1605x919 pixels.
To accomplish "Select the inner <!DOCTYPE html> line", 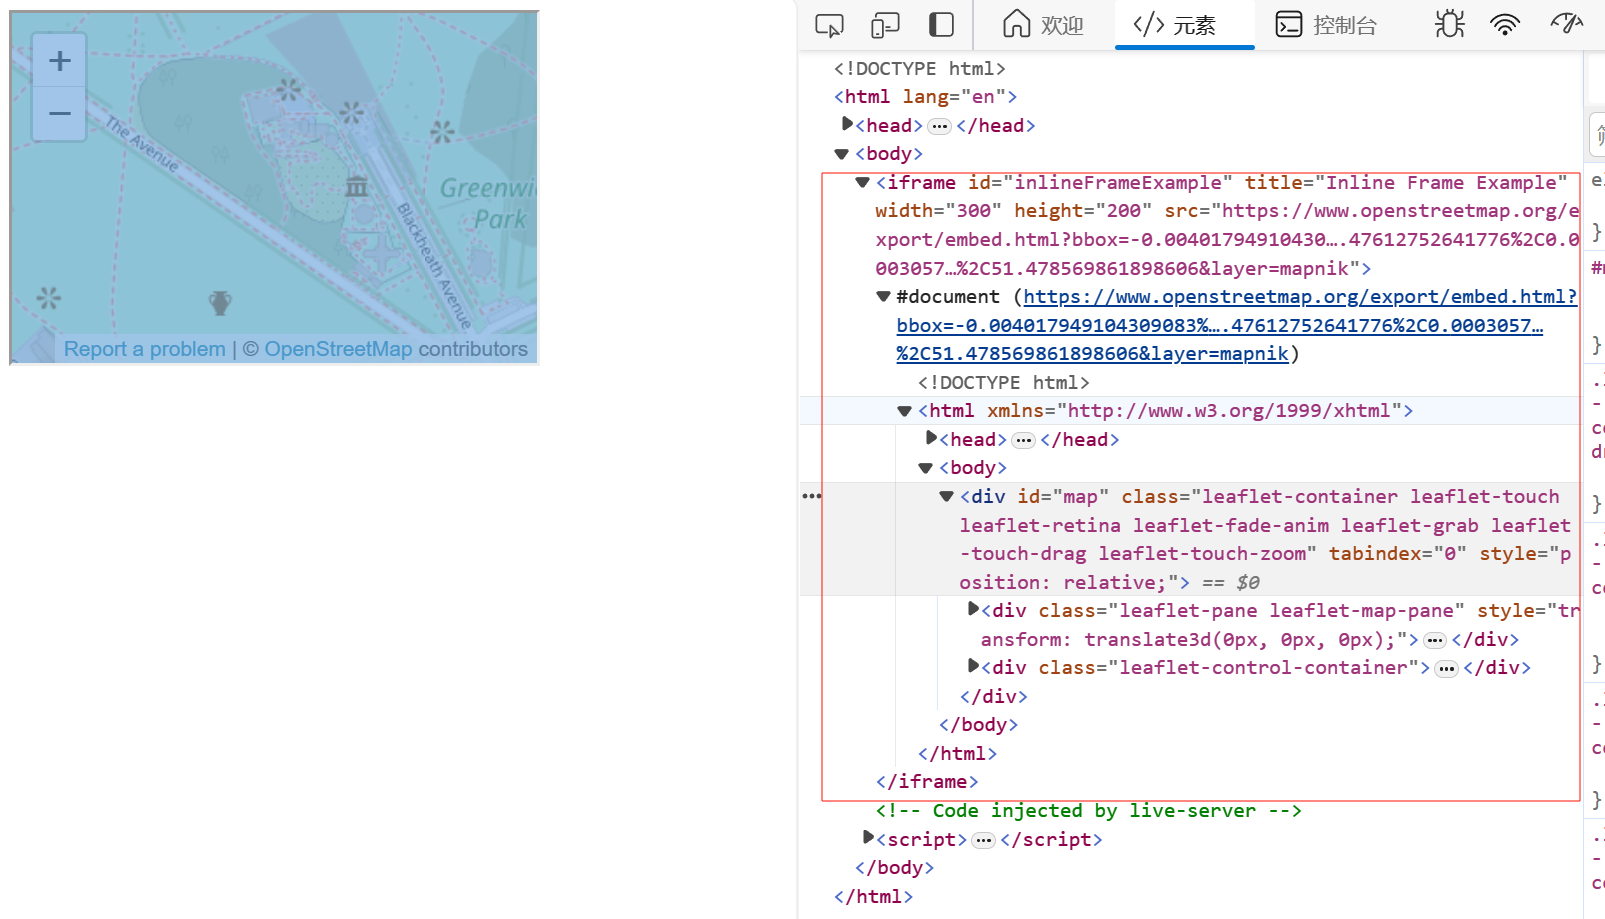I will 1003,383.
